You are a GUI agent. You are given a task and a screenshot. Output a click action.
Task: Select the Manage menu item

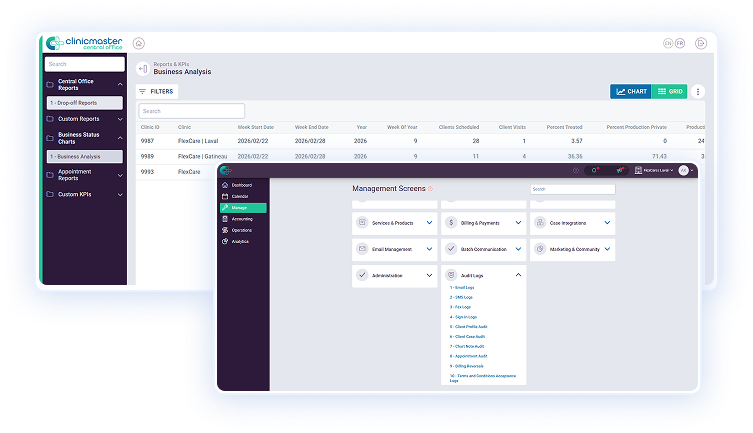pyautogui.click(x=243, y=208)
